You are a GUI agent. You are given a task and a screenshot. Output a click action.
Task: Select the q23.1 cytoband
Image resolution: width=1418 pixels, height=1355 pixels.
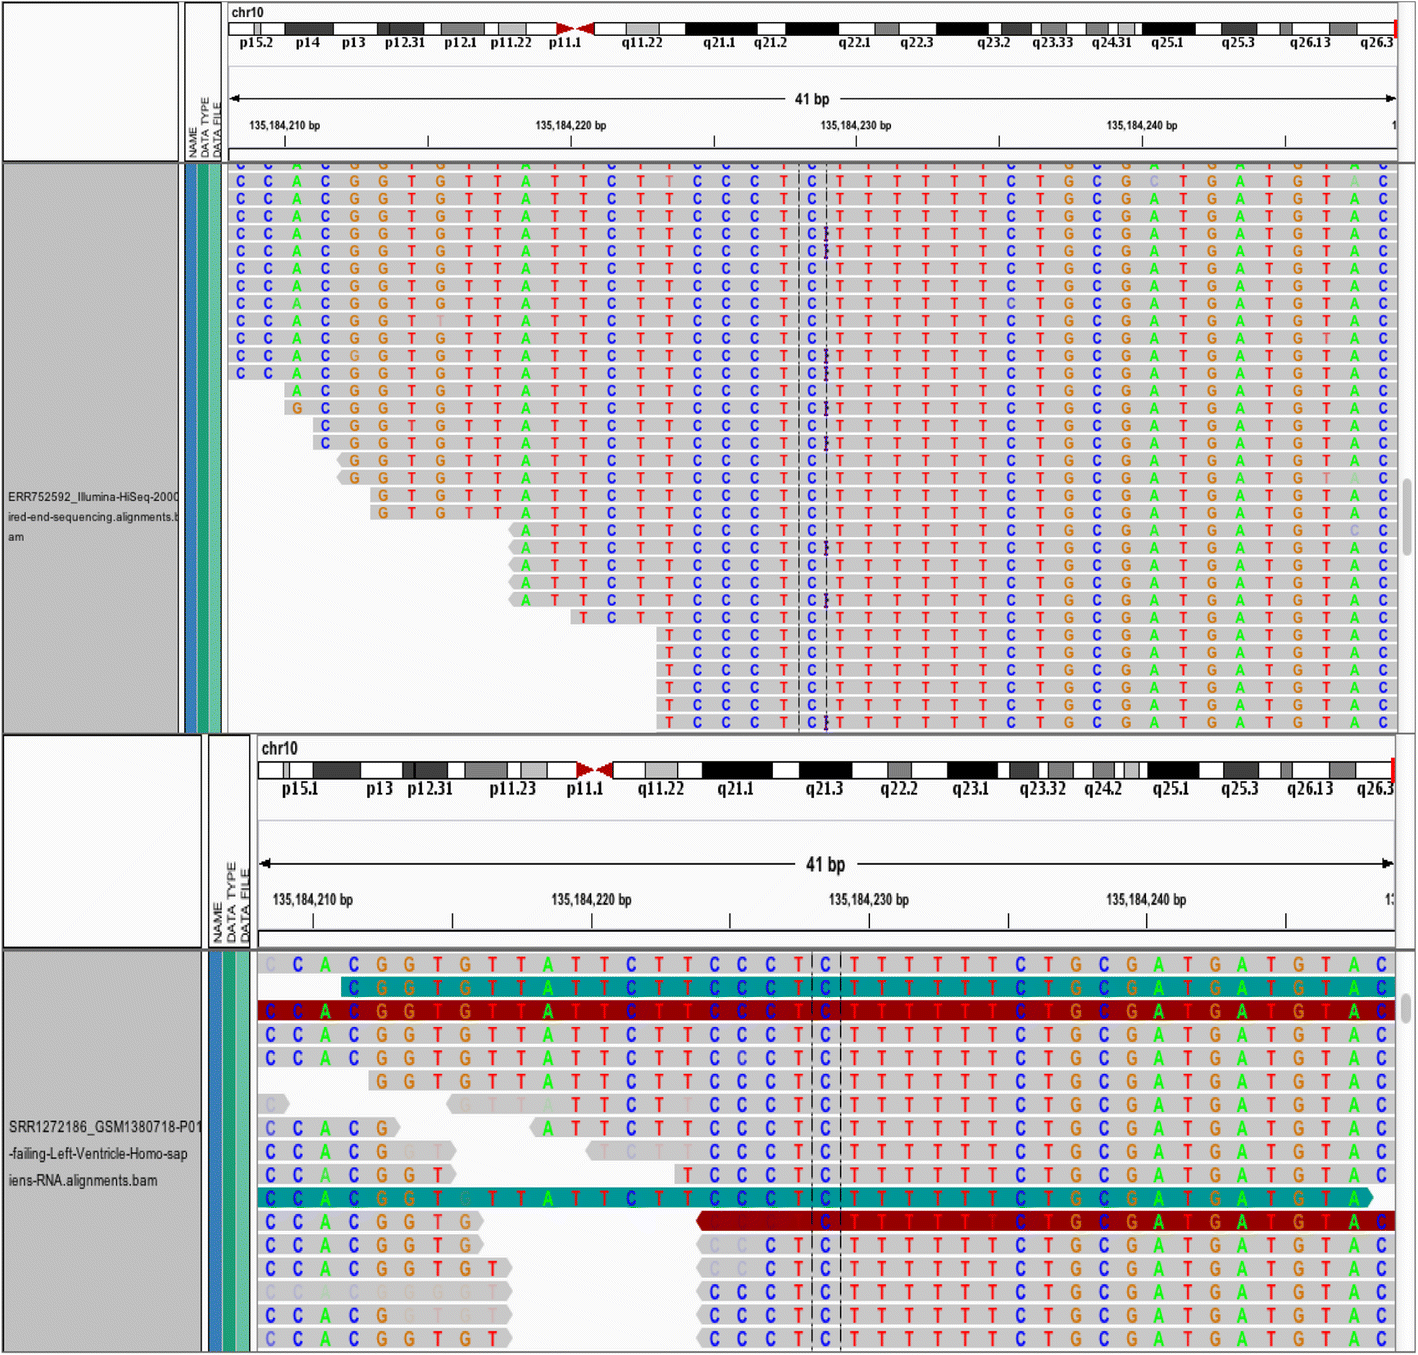pyautogui.click(x=970, y=788)
